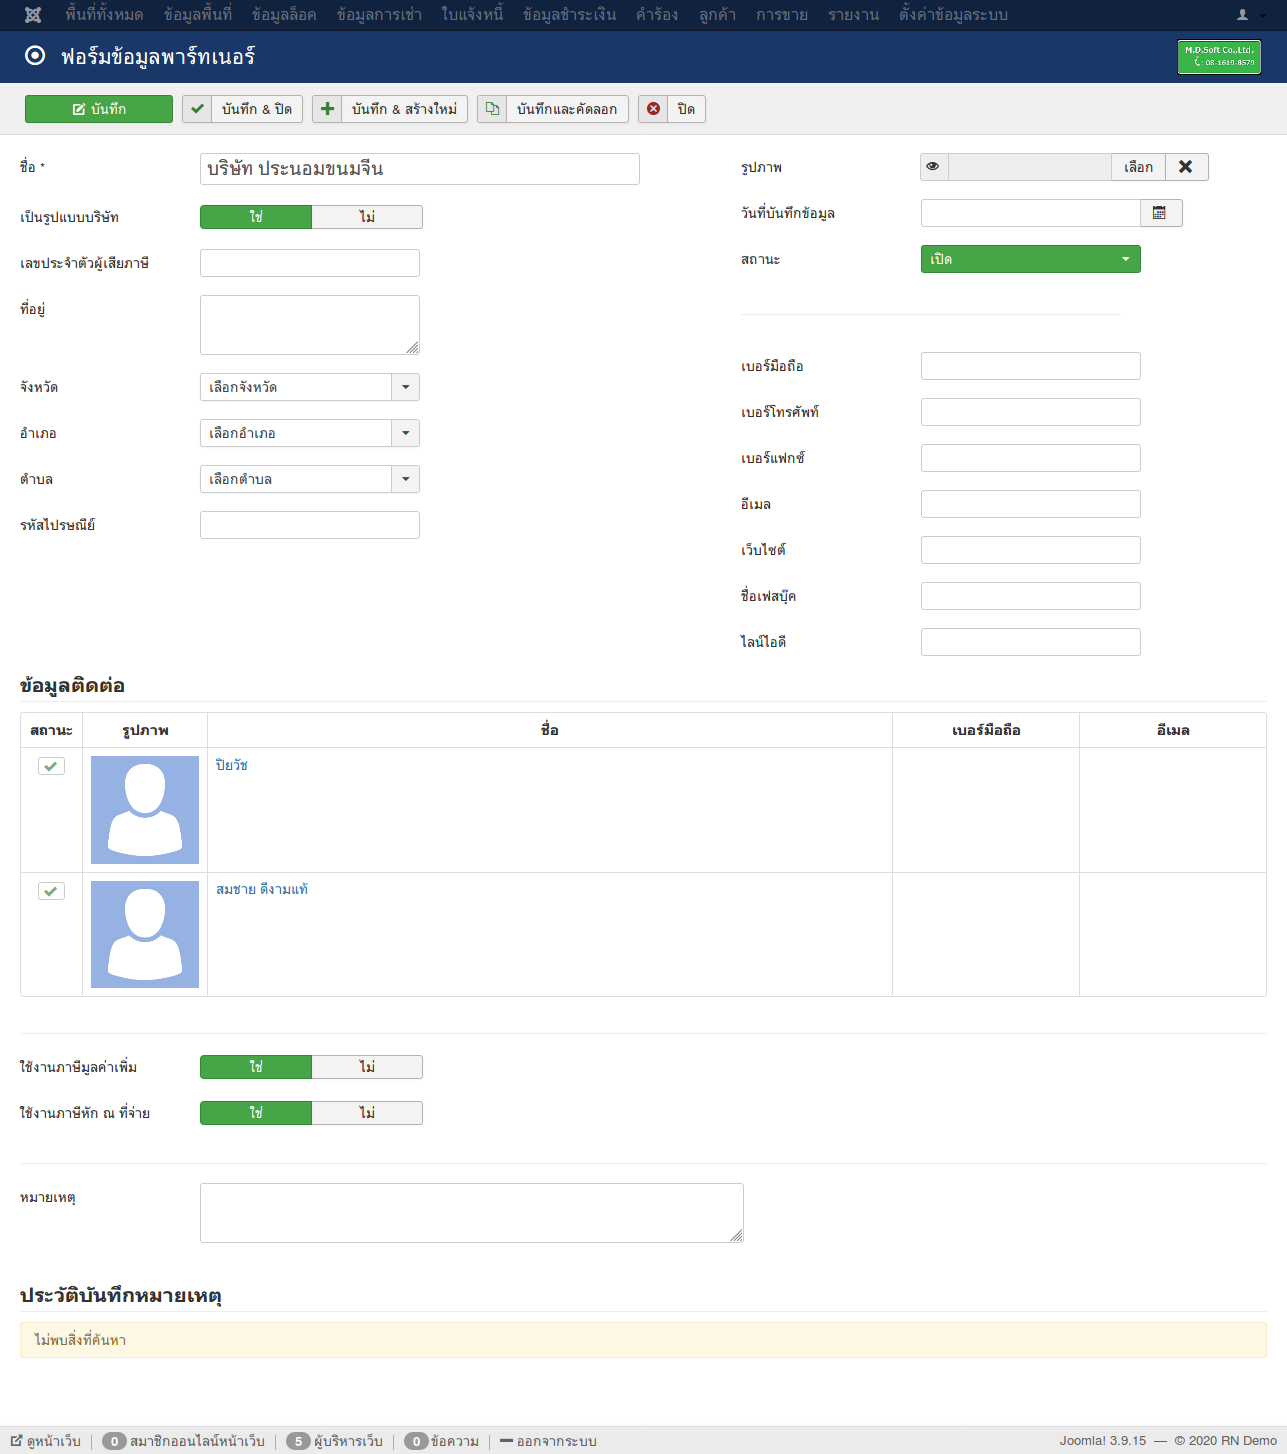Open the เลือกอำเภอ district dropdown
The height and width of the screenshot is (1454, 1287).
click(x=310, y=433)
